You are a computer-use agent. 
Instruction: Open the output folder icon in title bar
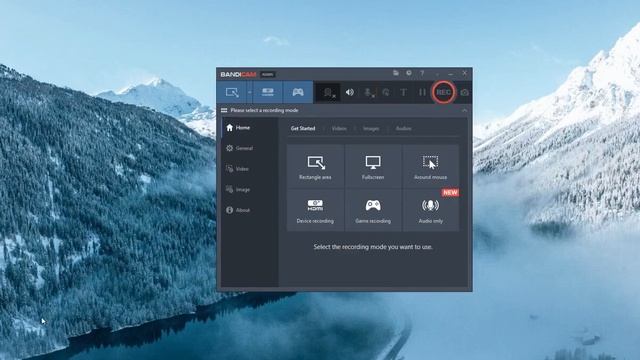pyautogui.click(x=396, y=73)
